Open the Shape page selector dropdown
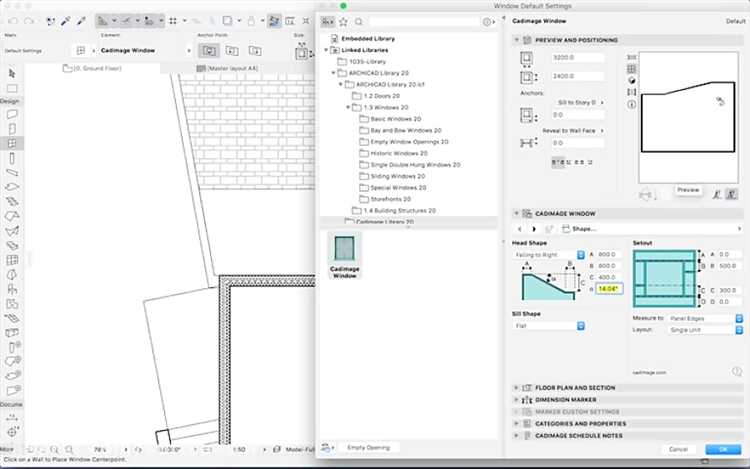The width and height of the screenshot is (750, 469). point(651,229)
